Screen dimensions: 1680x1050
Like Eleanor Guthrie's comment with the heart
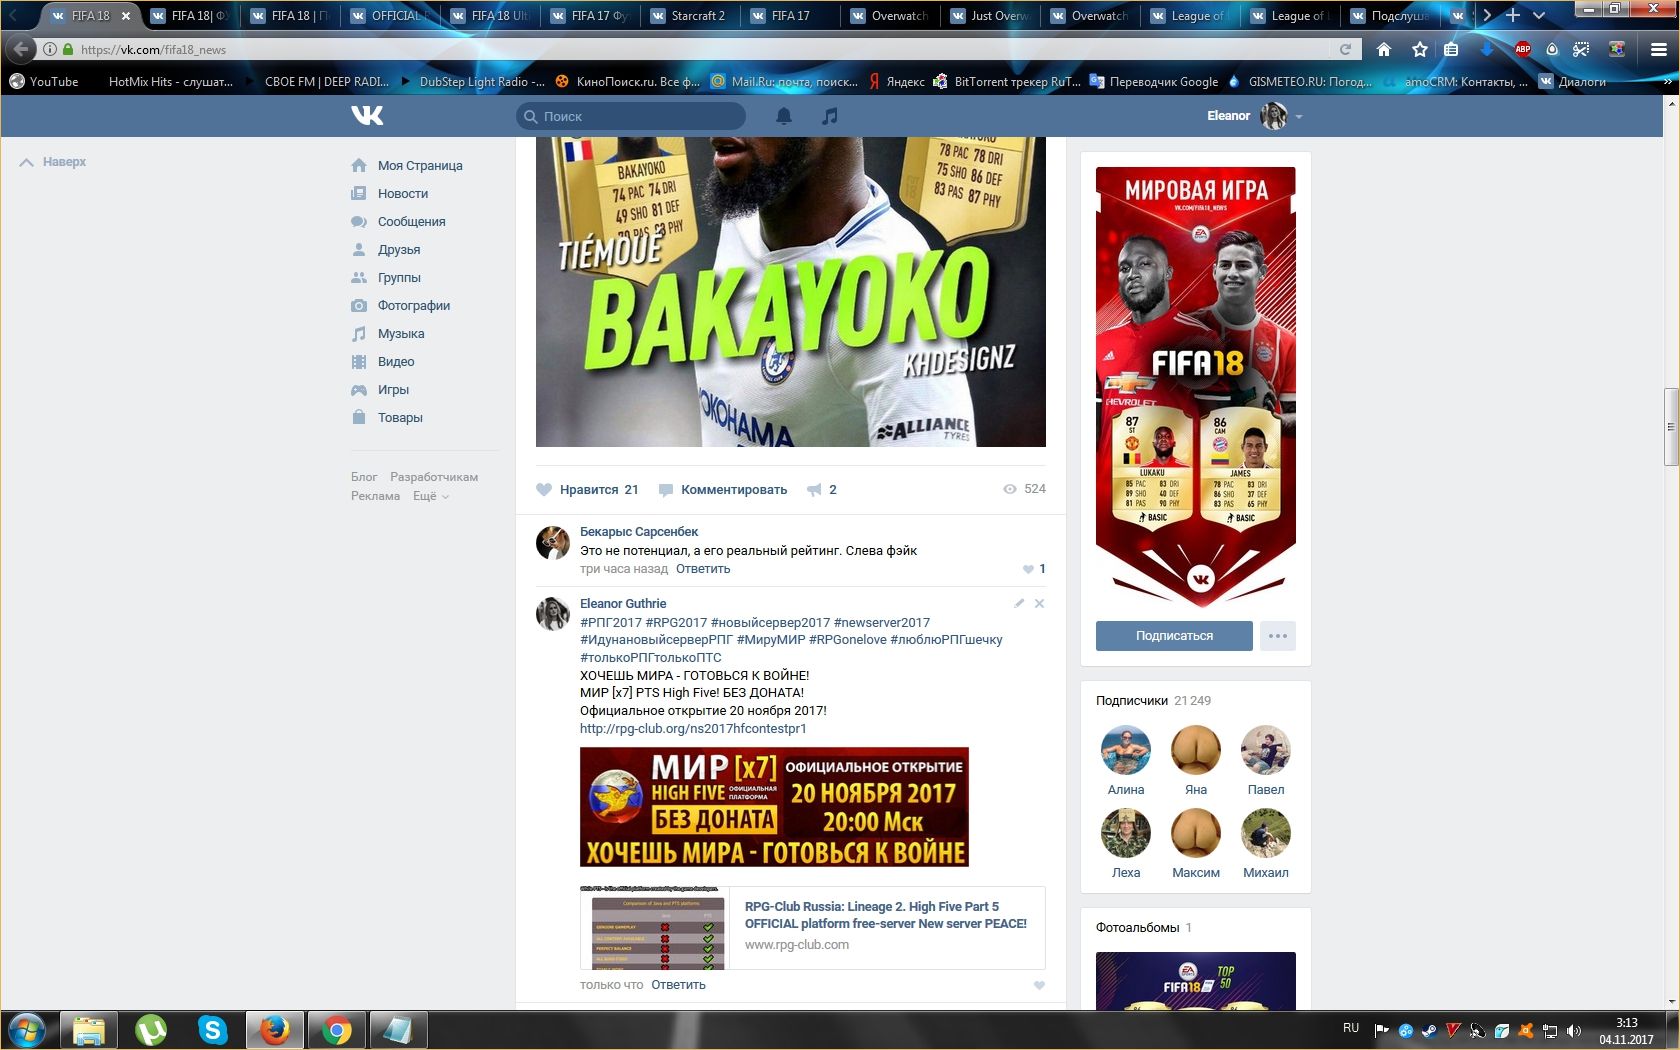[1039, 985]
